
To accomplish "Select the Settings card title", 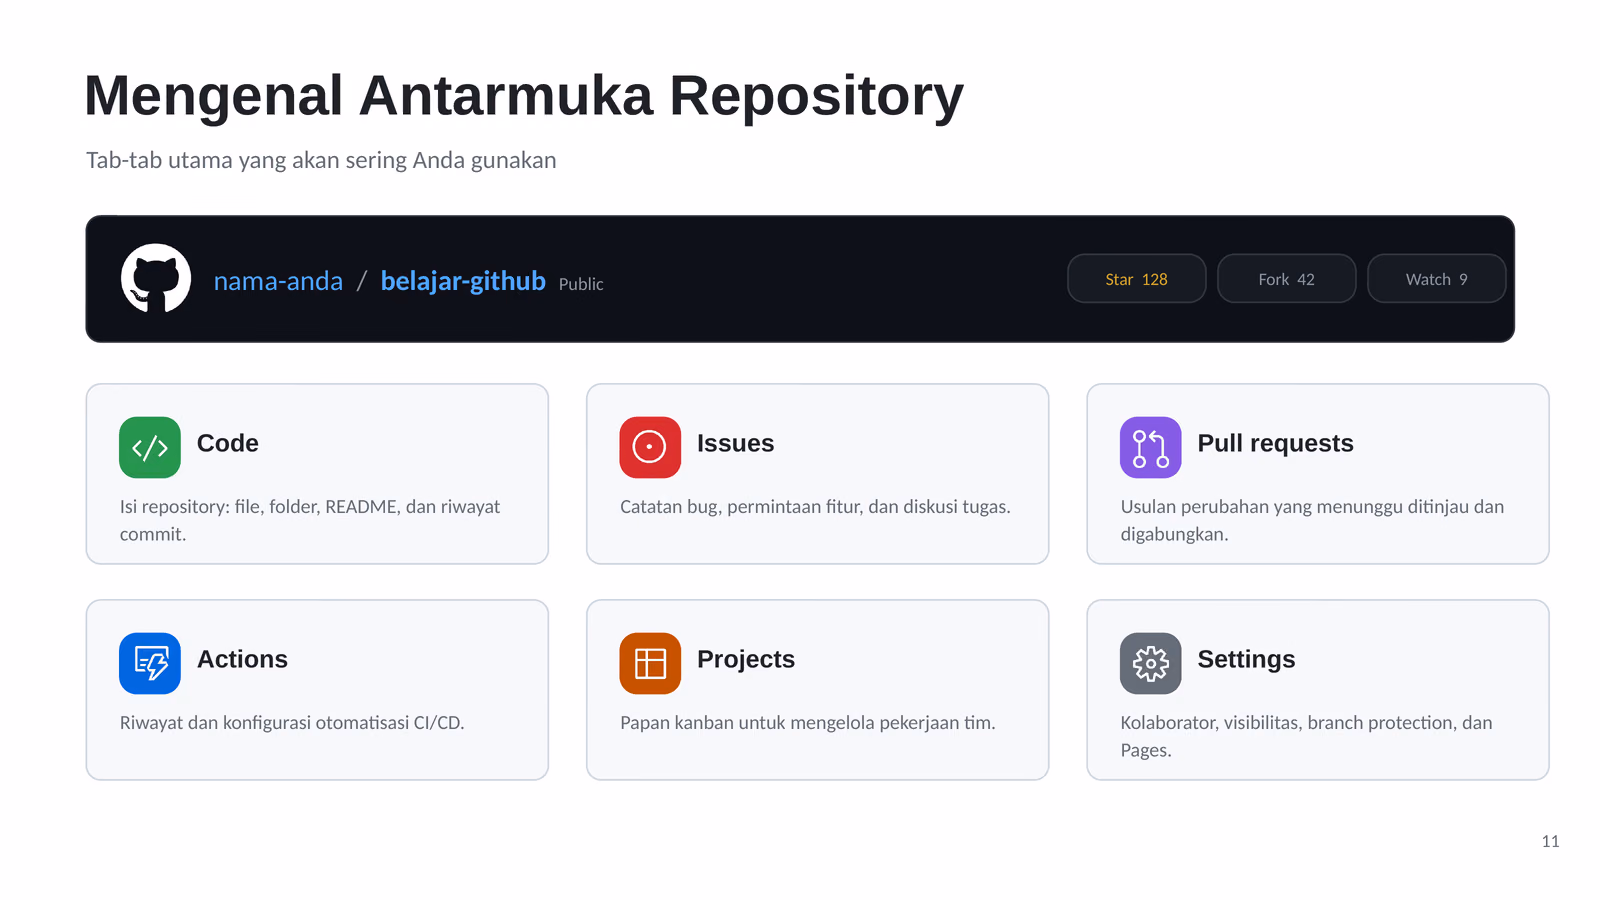I will (1246, 659).
